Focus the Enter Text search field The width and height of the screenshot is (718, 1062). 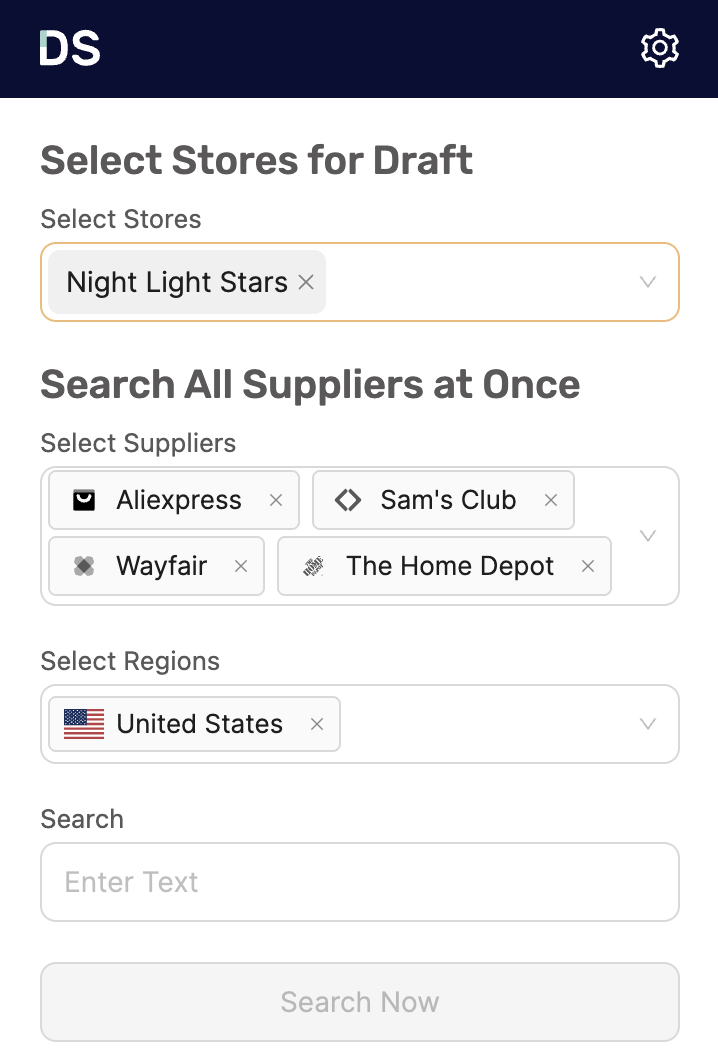359,882
